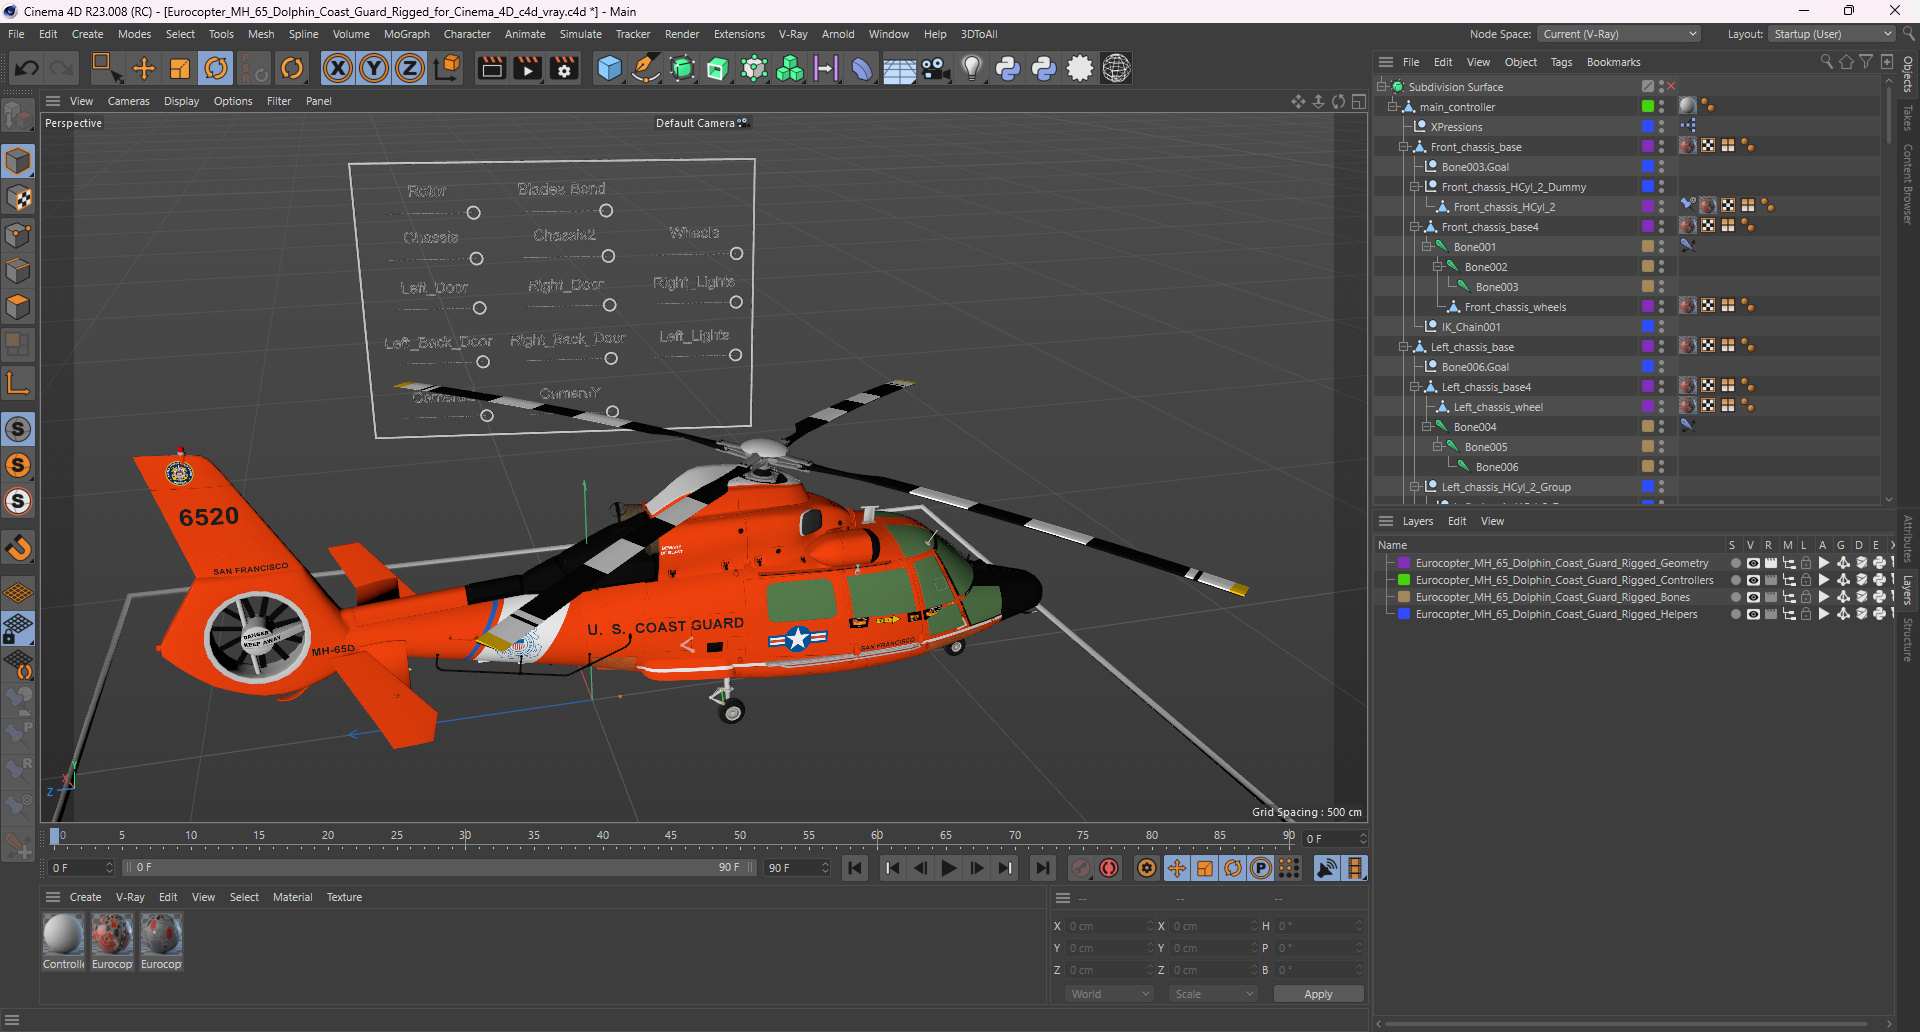Collapse Bone004 tree node
The width and height of the screenshot is (1920, 1032).
1427,427
